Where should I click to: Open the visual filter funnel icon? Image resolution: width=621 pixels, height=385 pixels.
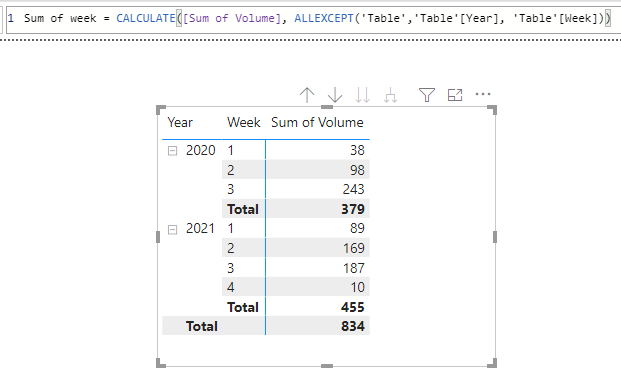427,95
